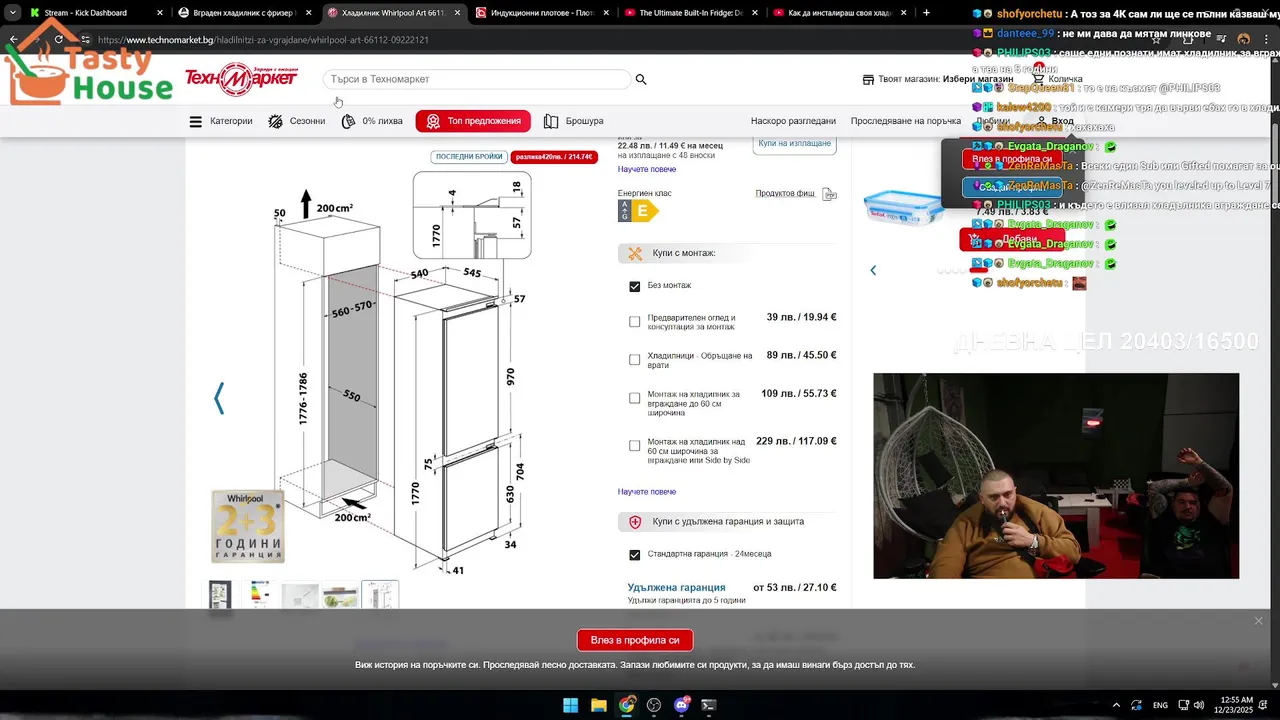Open a new browser tab with plus icon

[926, 13]
